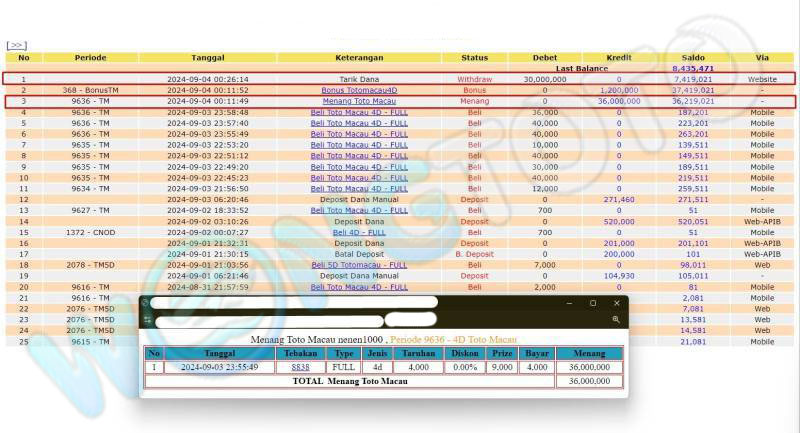Open Beli Toto Macau 4D link in row 4
Image resolution: width=800 pixels, height=433 pixels.
(359, 112)
